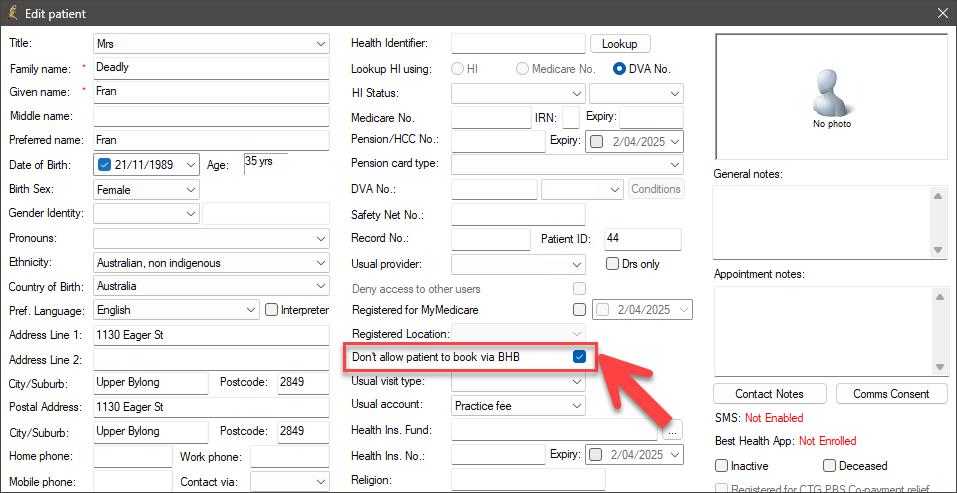Click the ellipsis button beside Health Ins. Fund
This screenshot has height=493, width=957.
[672, 430]
